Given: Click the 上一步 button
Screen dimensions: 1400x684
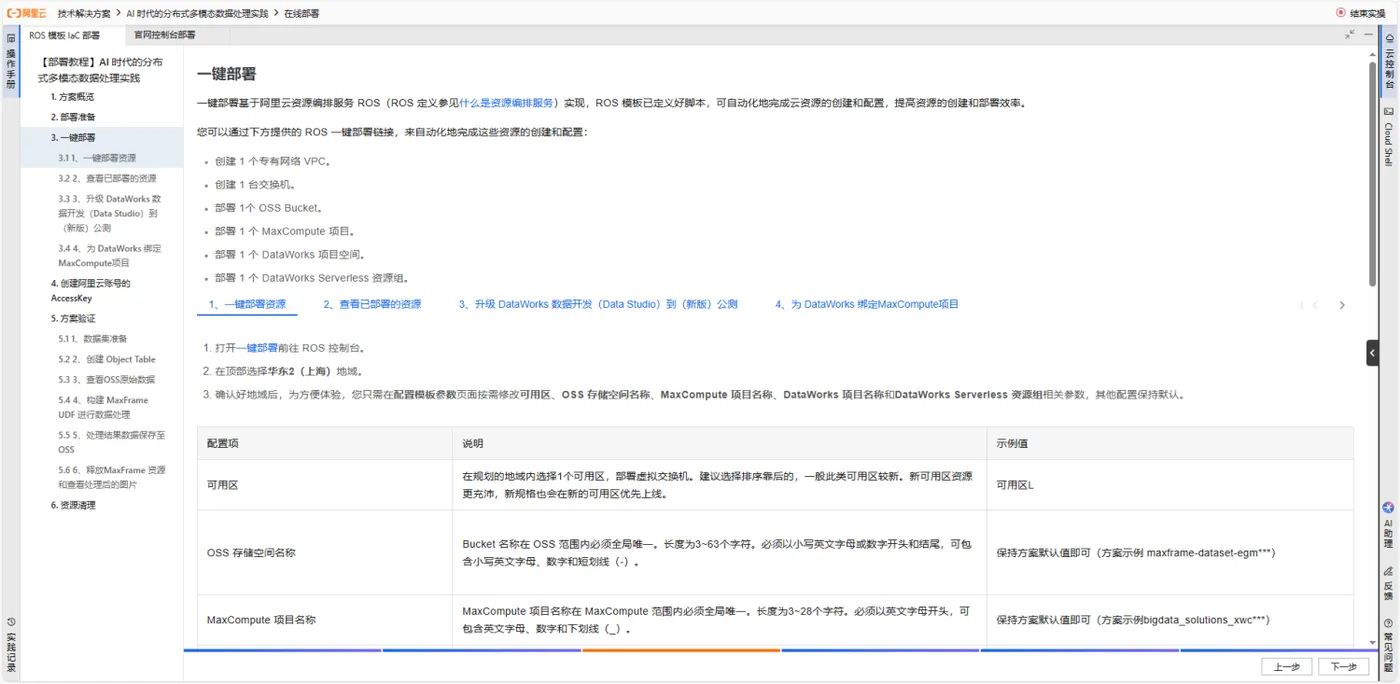Looking at the screenshot, I should (1287, 667).
